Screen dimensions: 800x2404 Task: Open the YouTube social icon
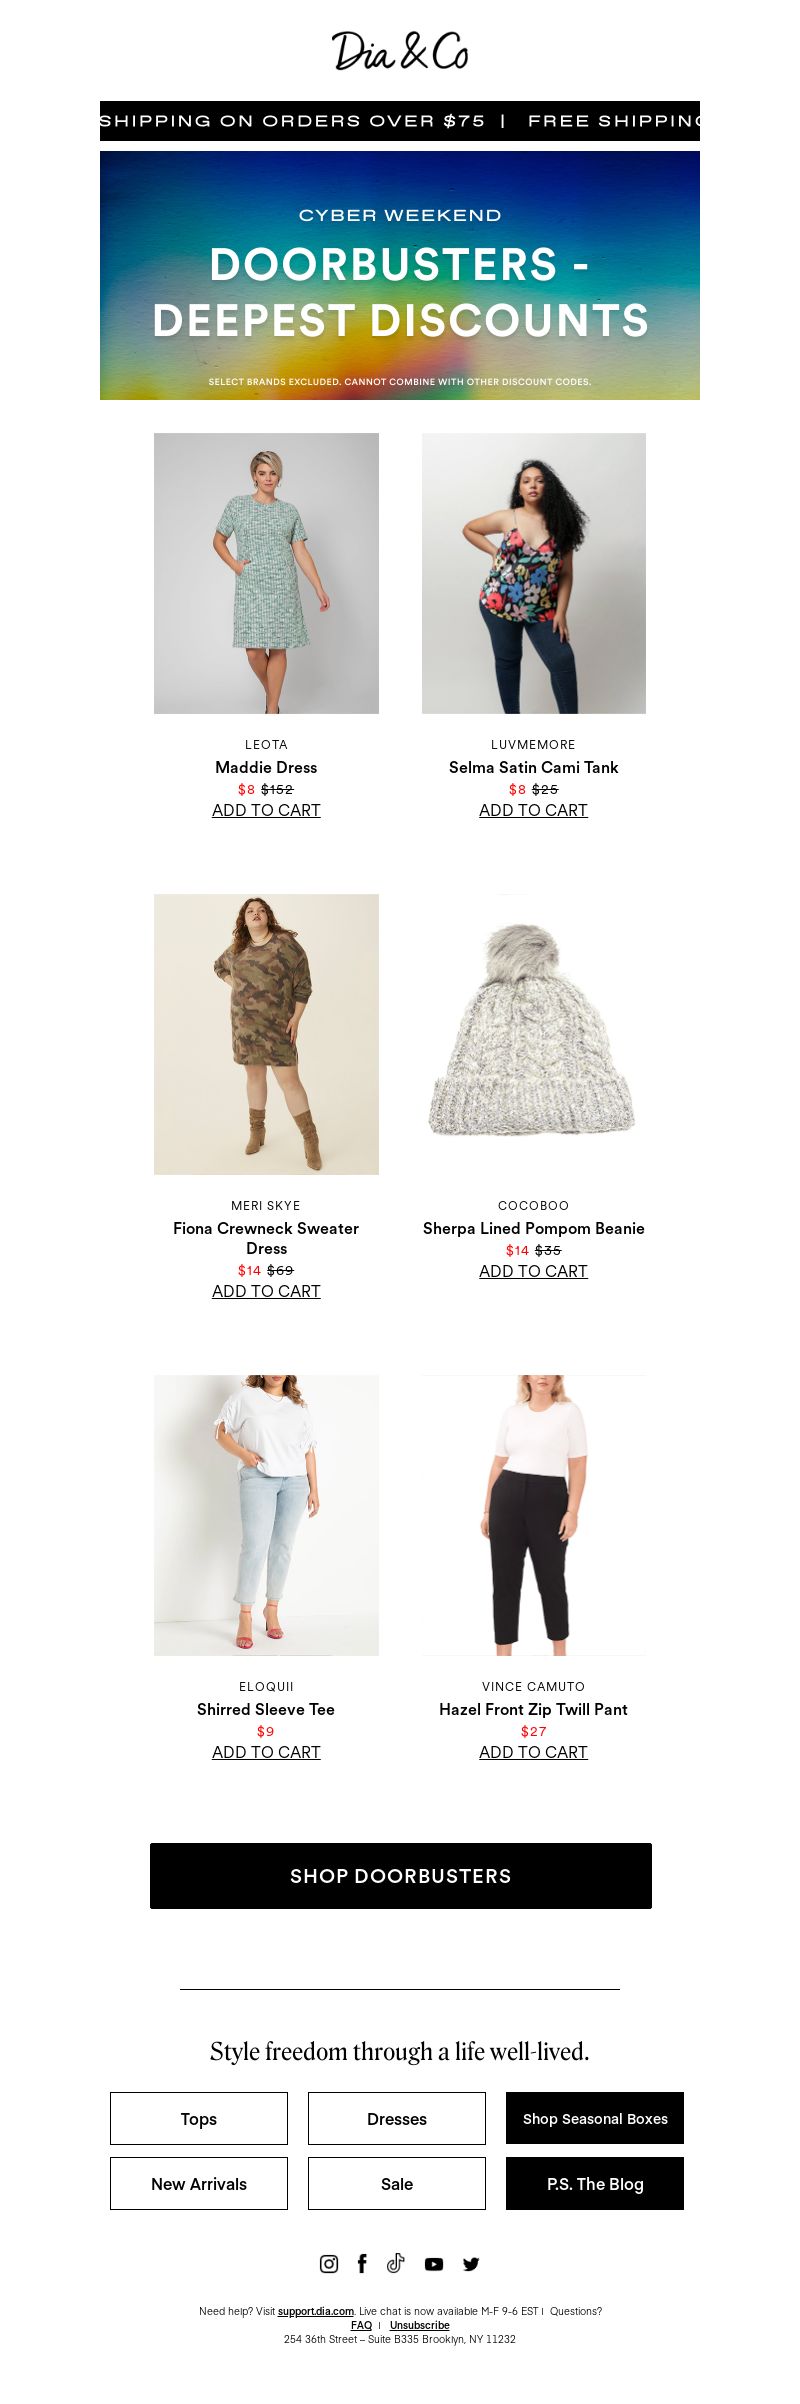[433, 2264]
